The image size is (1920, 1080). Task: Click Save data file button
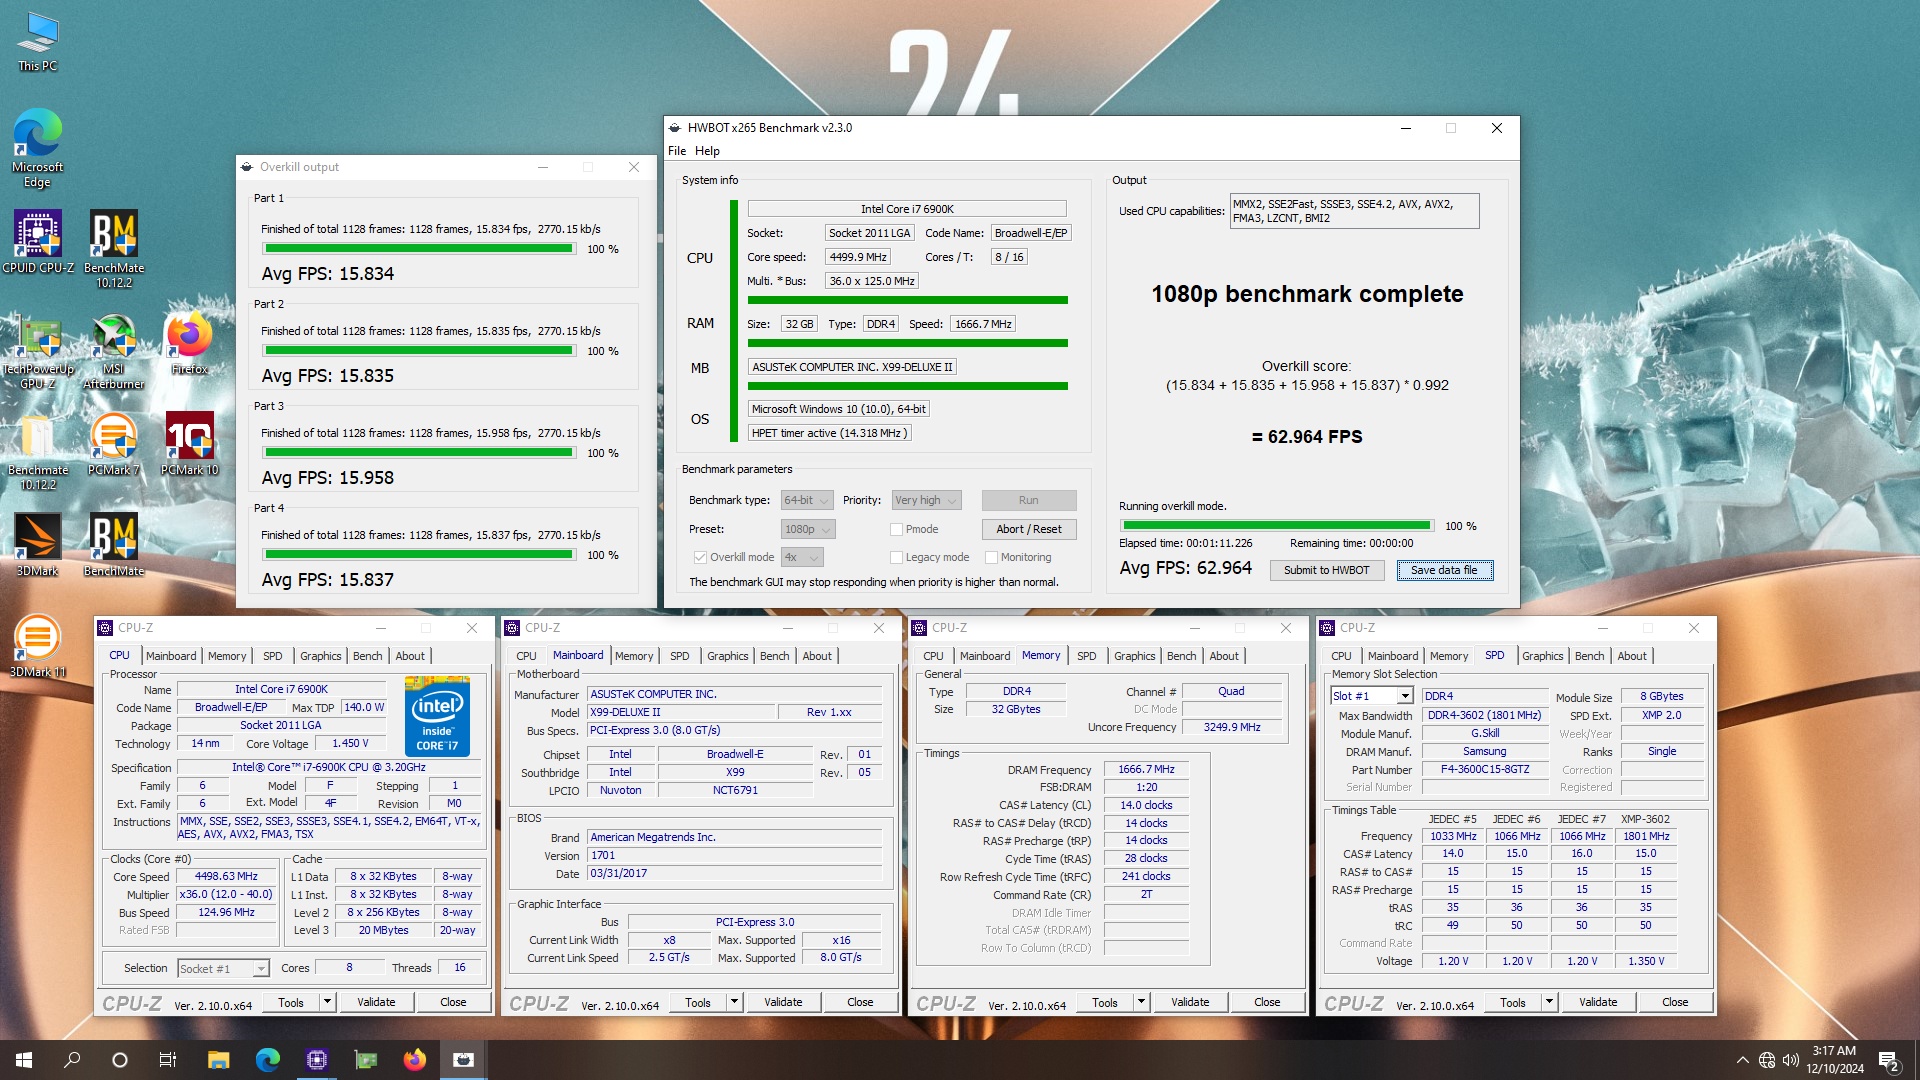click(1444, 570)
